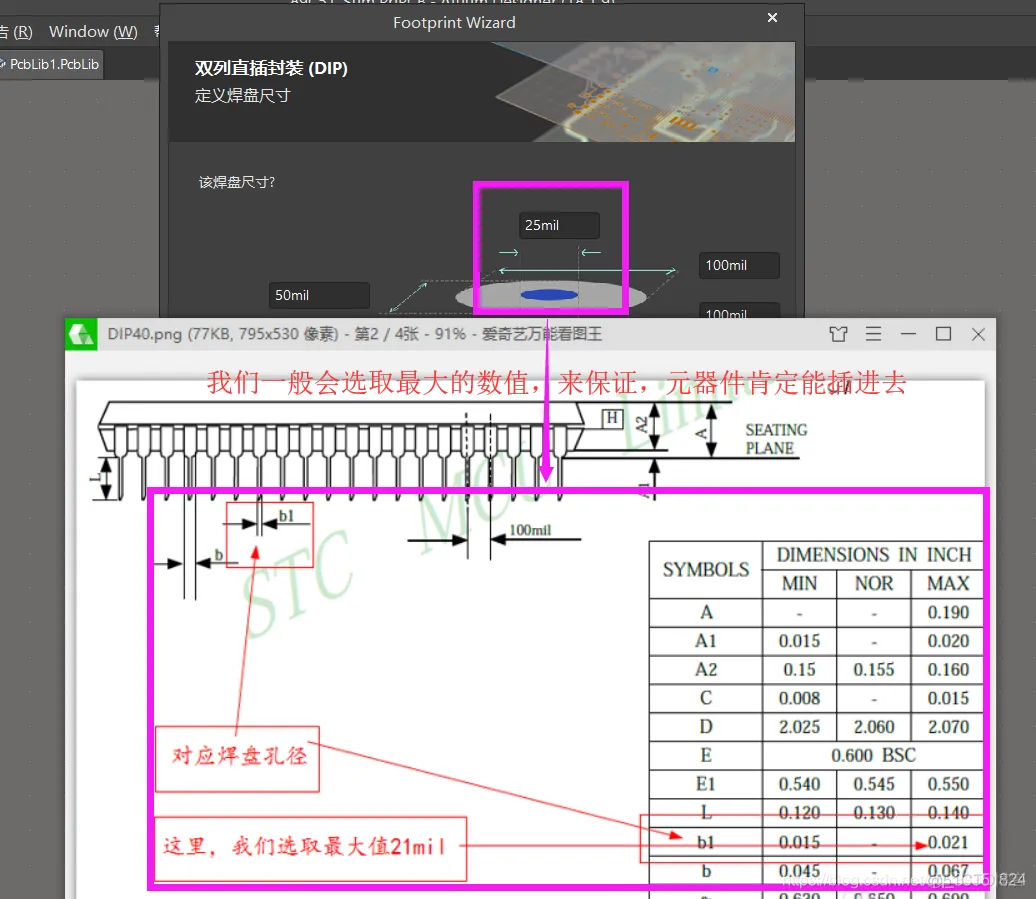Click the 0.008 C min value
This screenshot has width=1036, height=899.
point(799,698)
